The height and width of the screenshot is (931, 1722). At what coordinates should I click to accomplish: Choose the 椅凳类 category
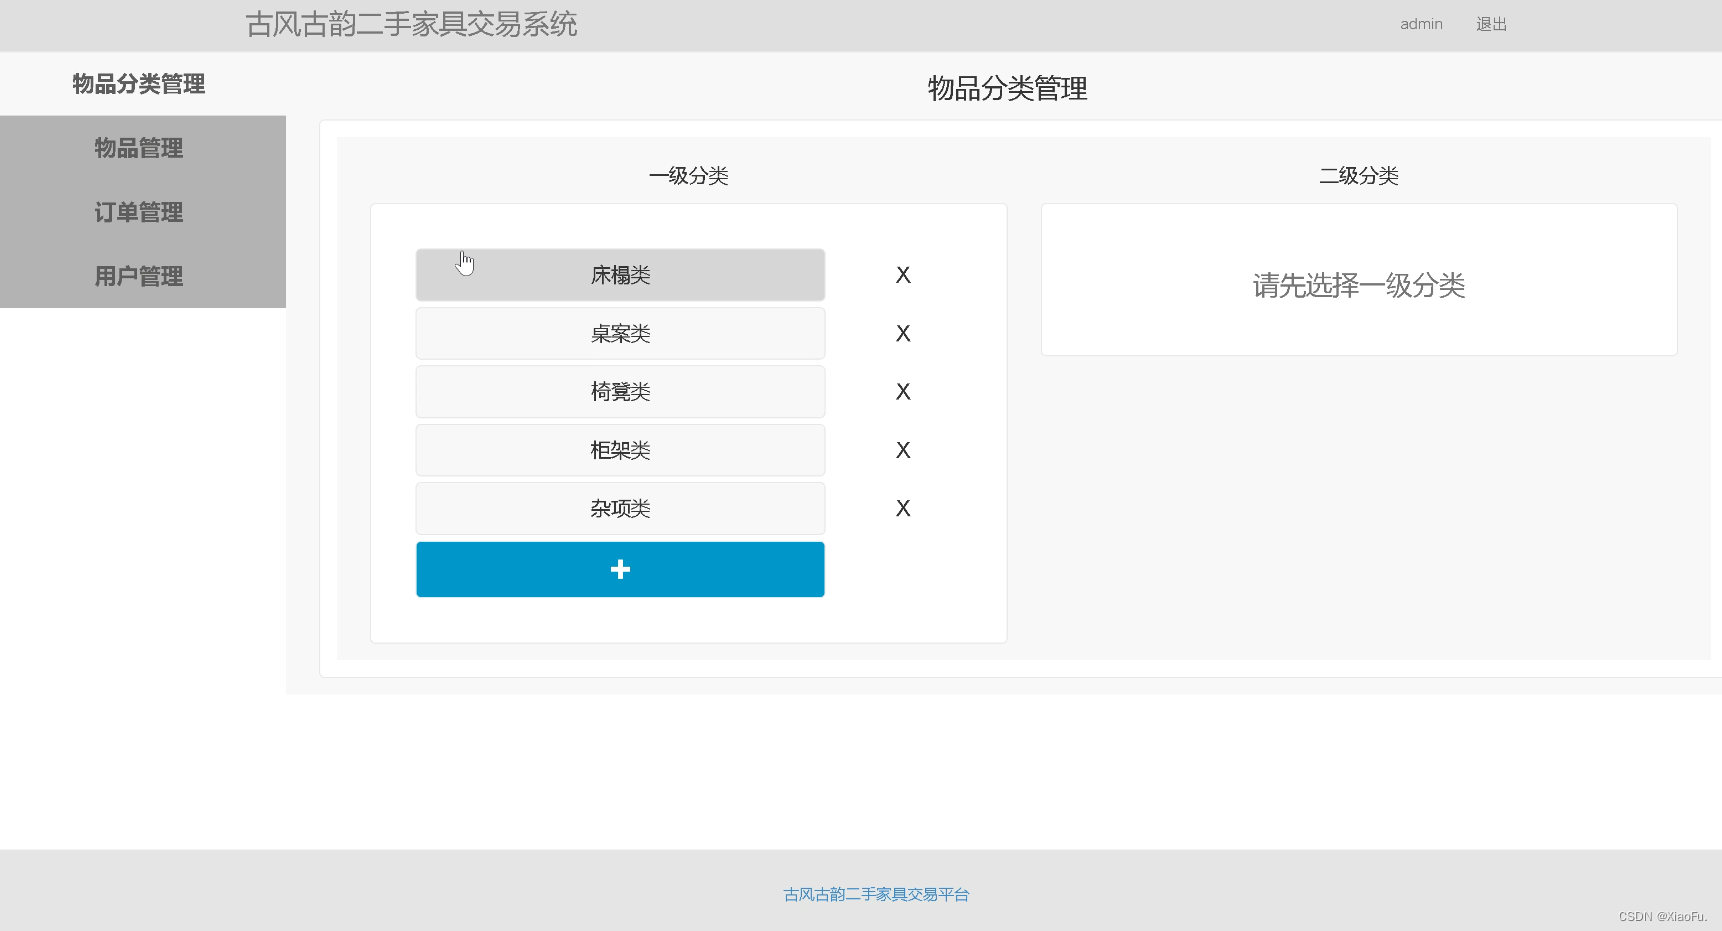[x=620, y=392]
